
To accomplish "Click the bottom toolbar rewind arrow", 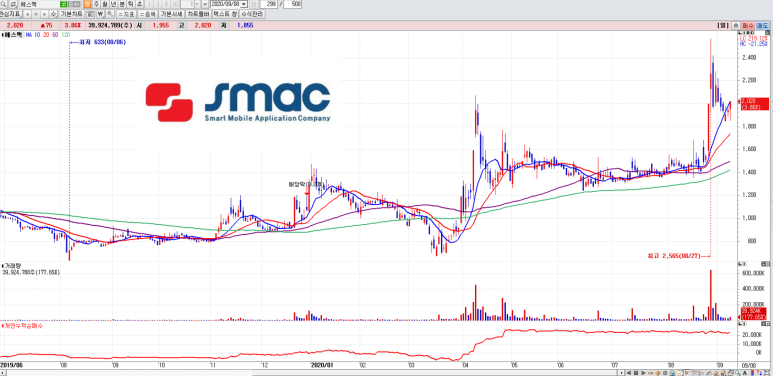I will [629, 373].
